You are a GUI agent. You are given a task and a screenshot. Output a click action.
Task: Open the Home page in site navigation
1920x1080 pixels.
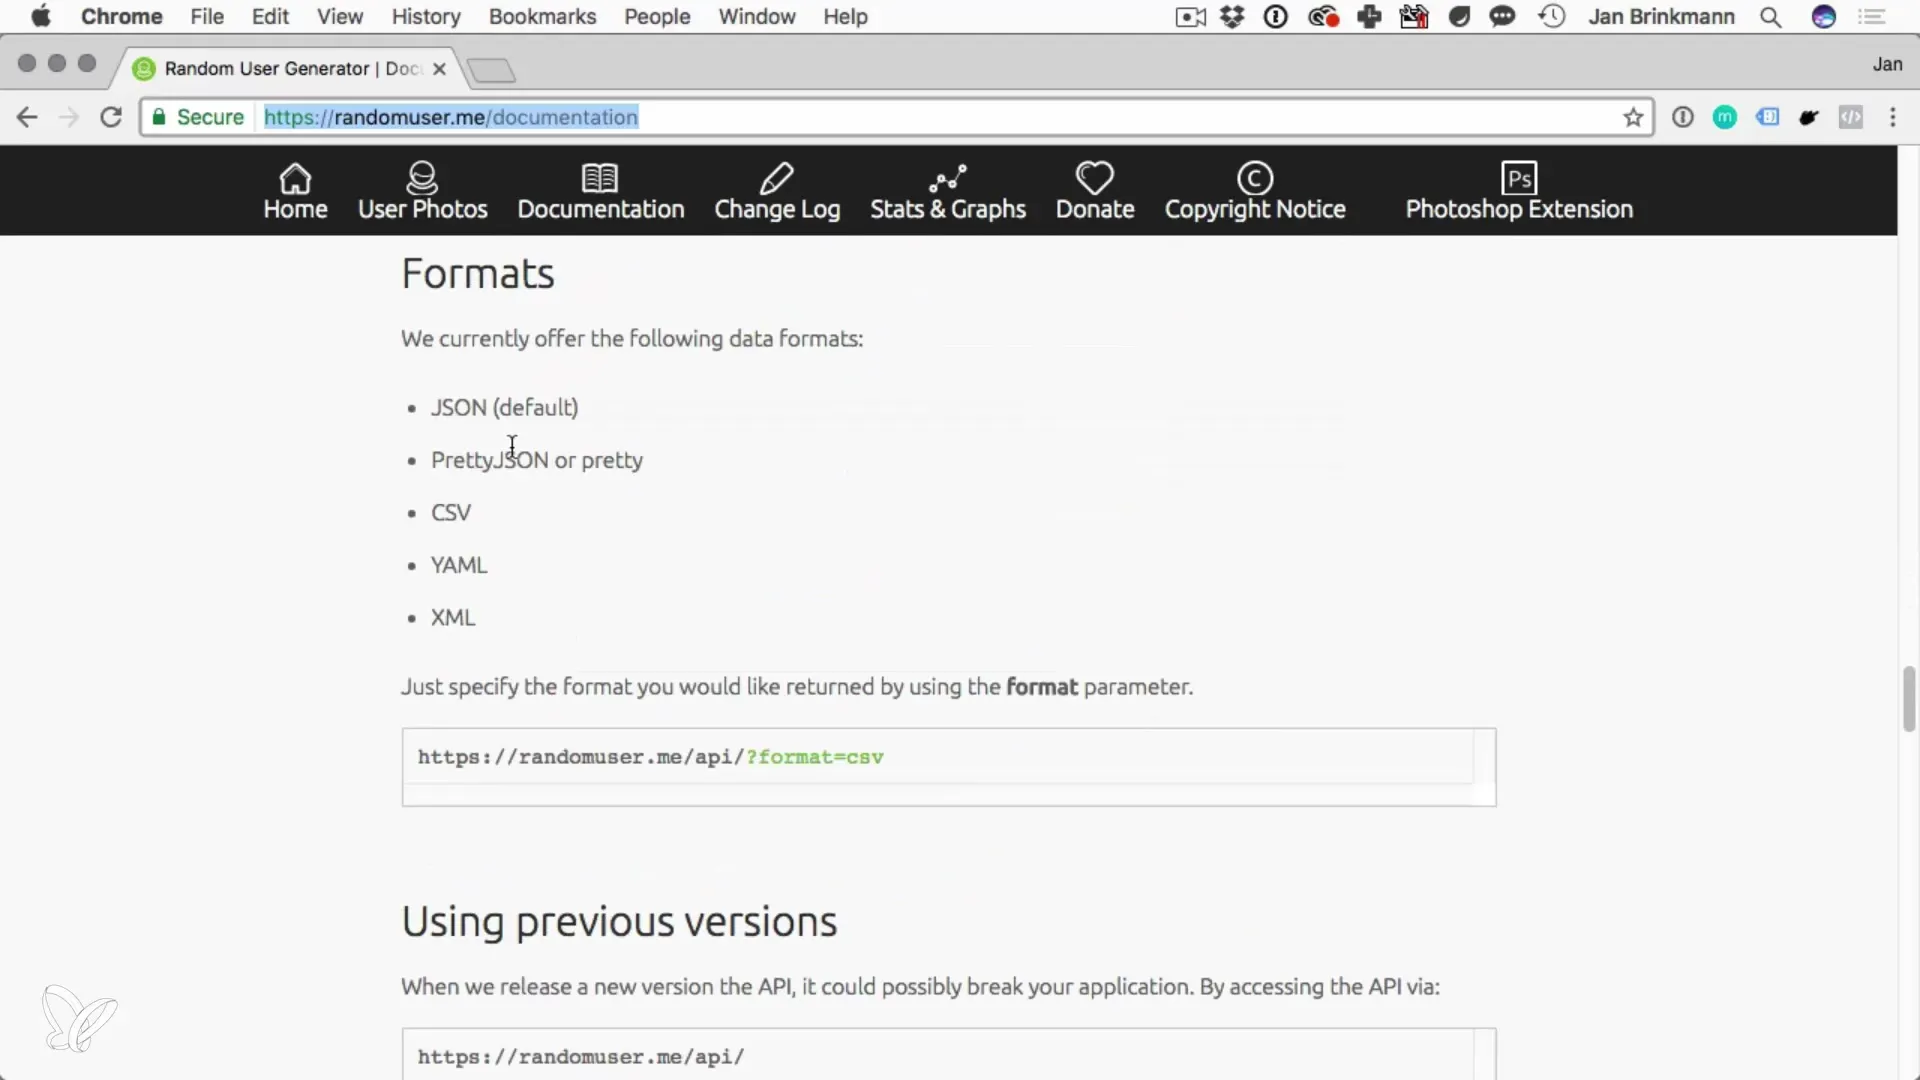click(x=295, y=191)
